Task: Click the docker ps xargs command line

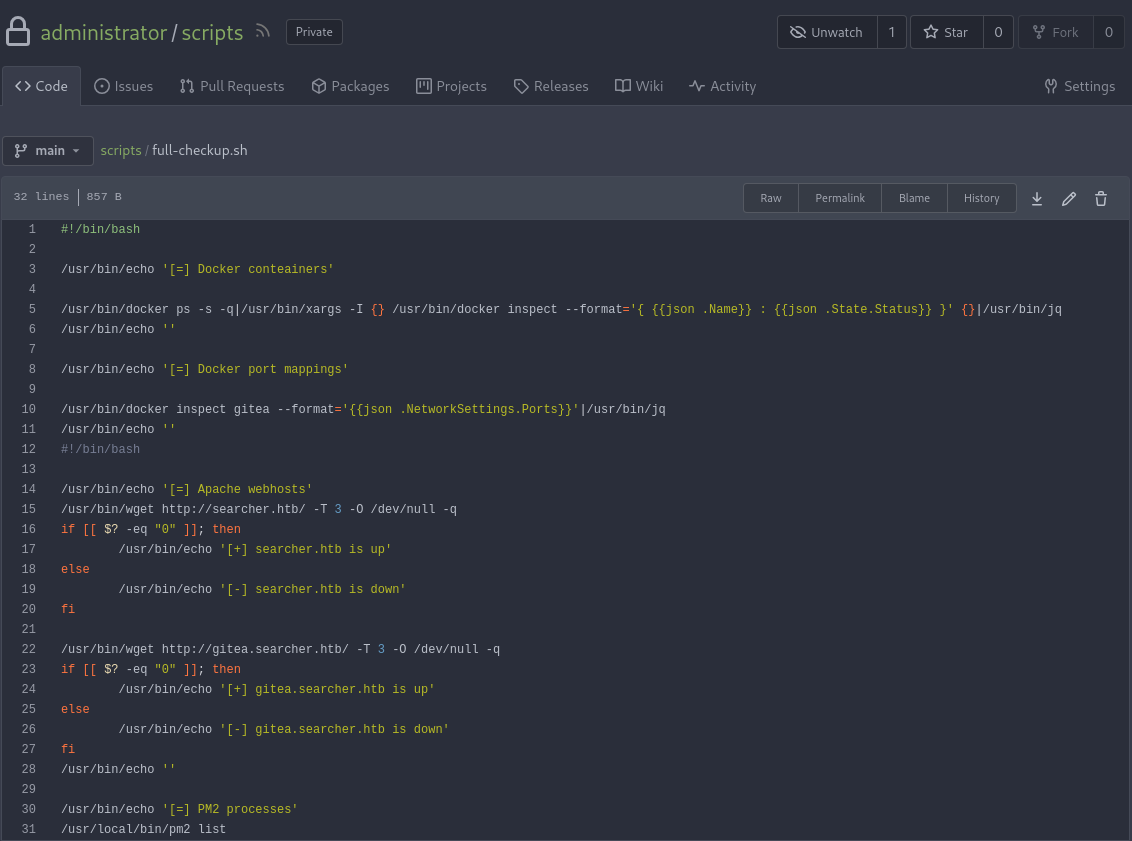Action: 561,309
